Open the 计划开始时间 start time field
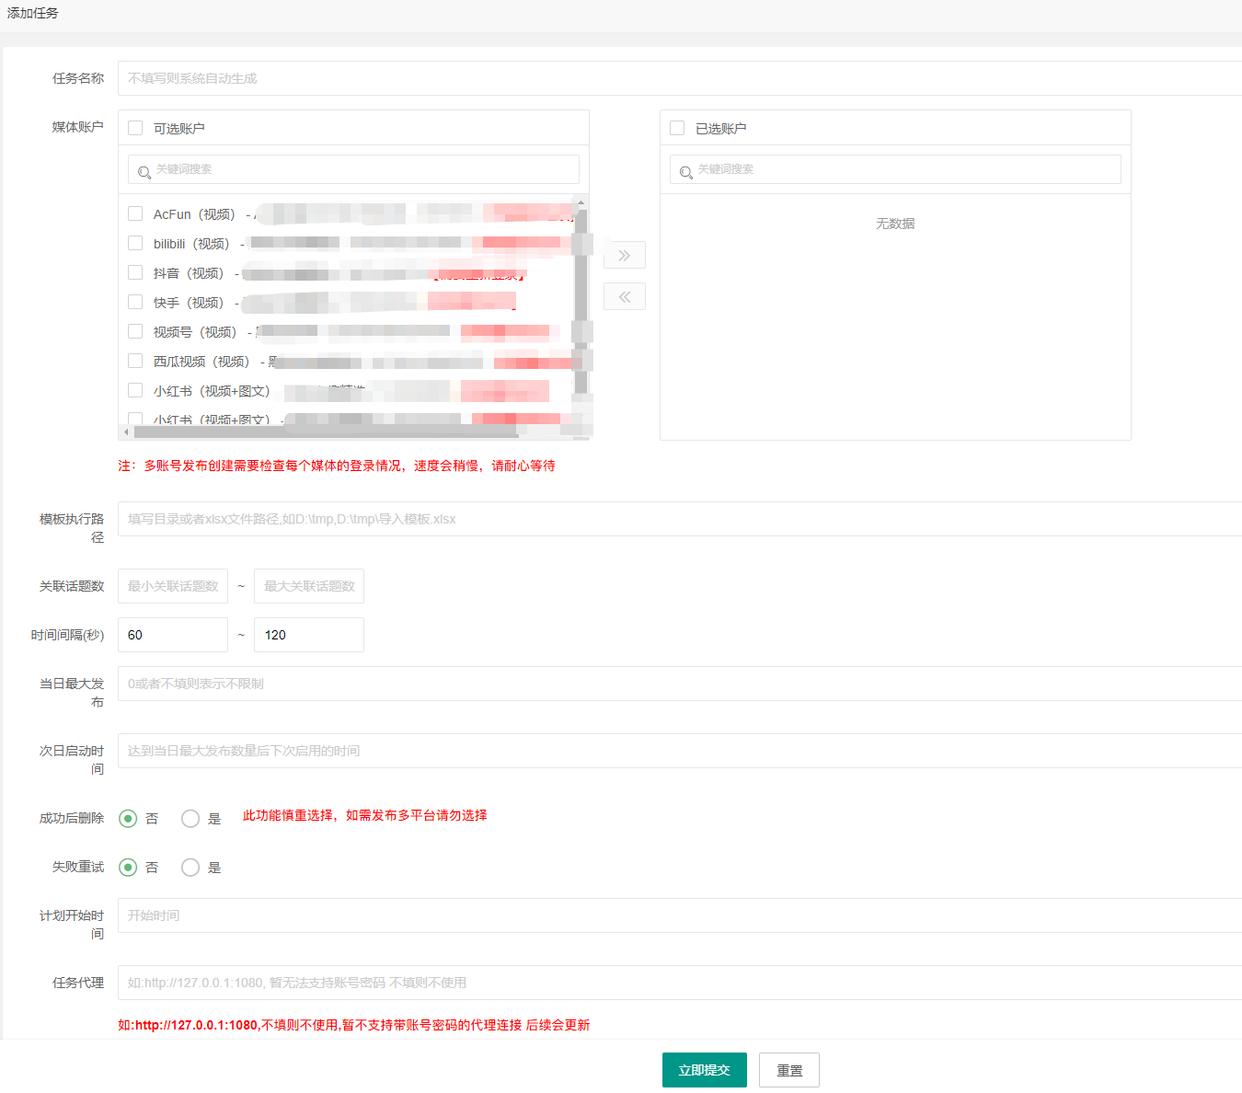The image size is (1242, 1093). pos(680,915)
